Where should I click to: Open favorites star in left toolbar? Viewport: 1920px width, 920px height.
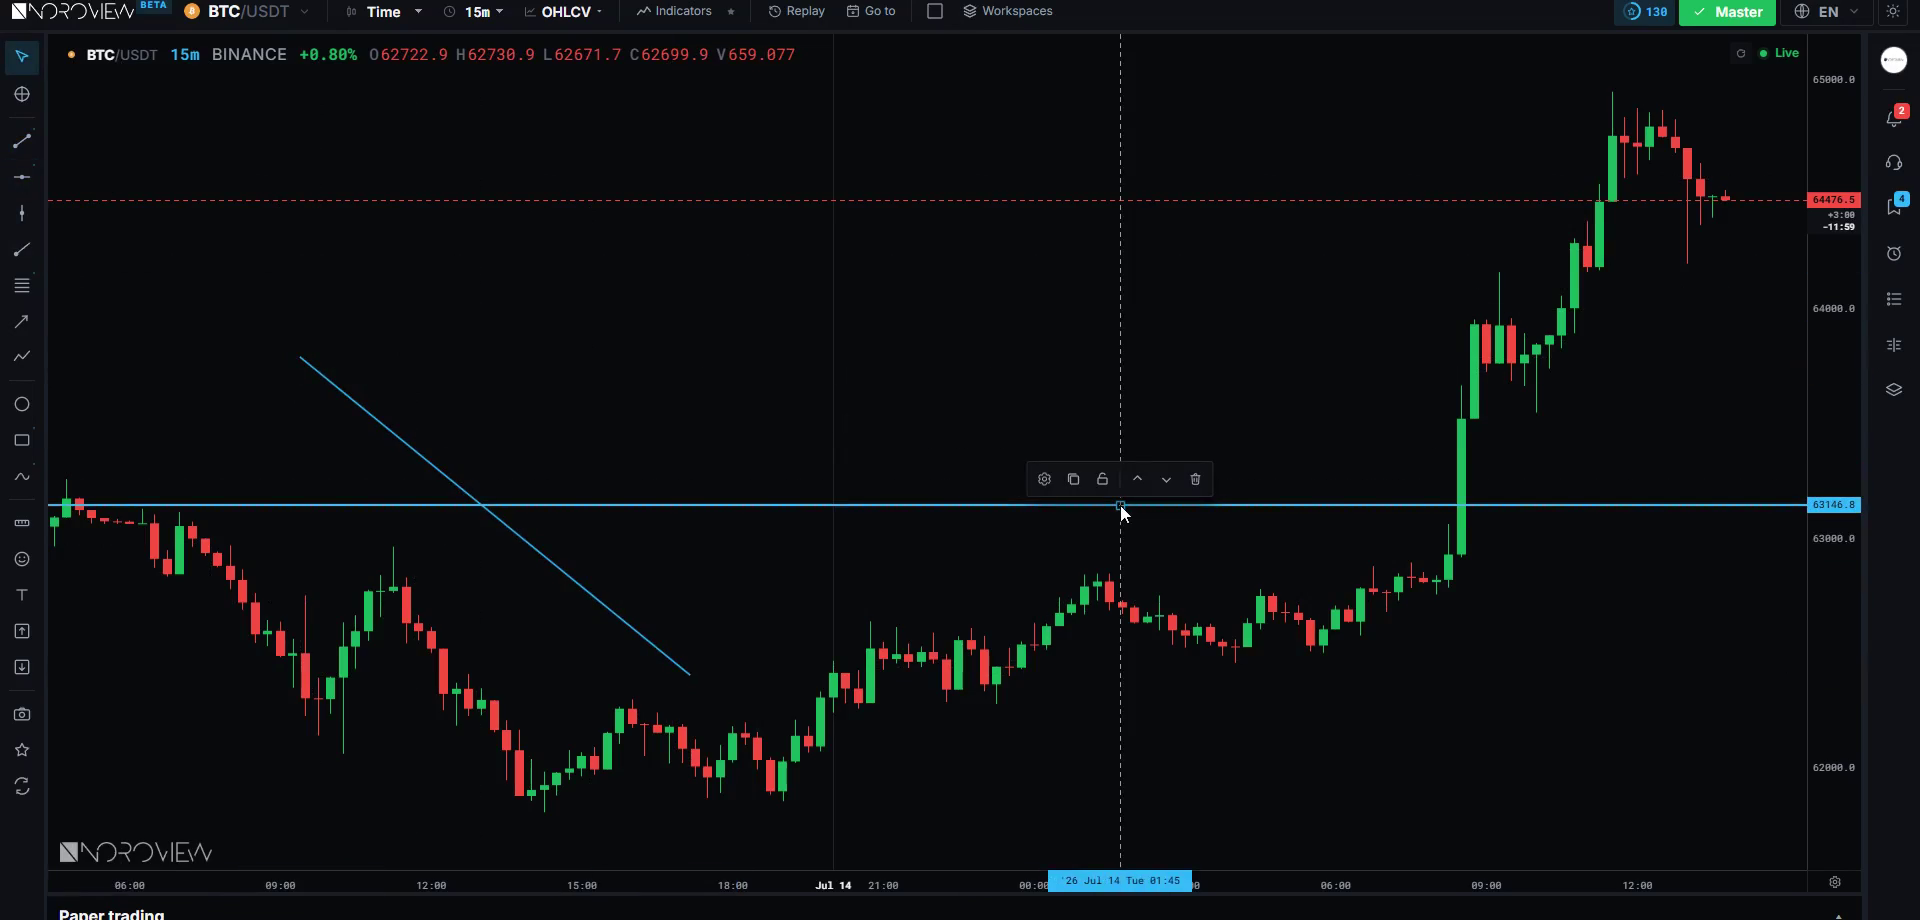22,750
